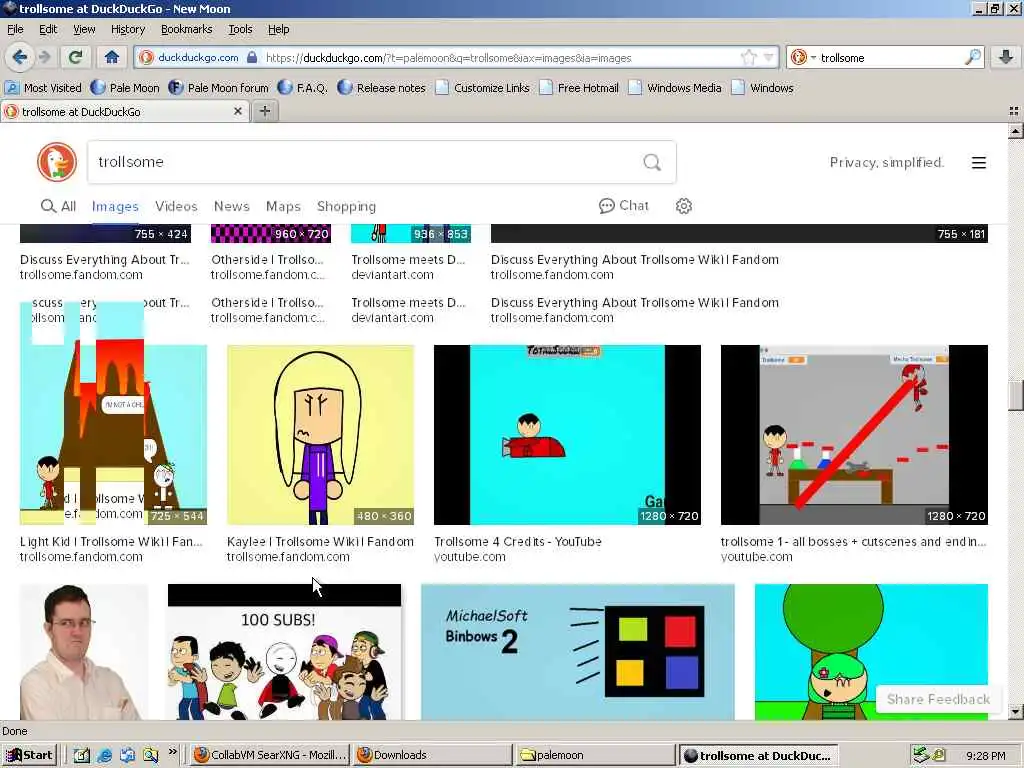Click the taskbar clock showing 9:28 PM
This screenshot has height=768, width=1024.
point(985,756)
